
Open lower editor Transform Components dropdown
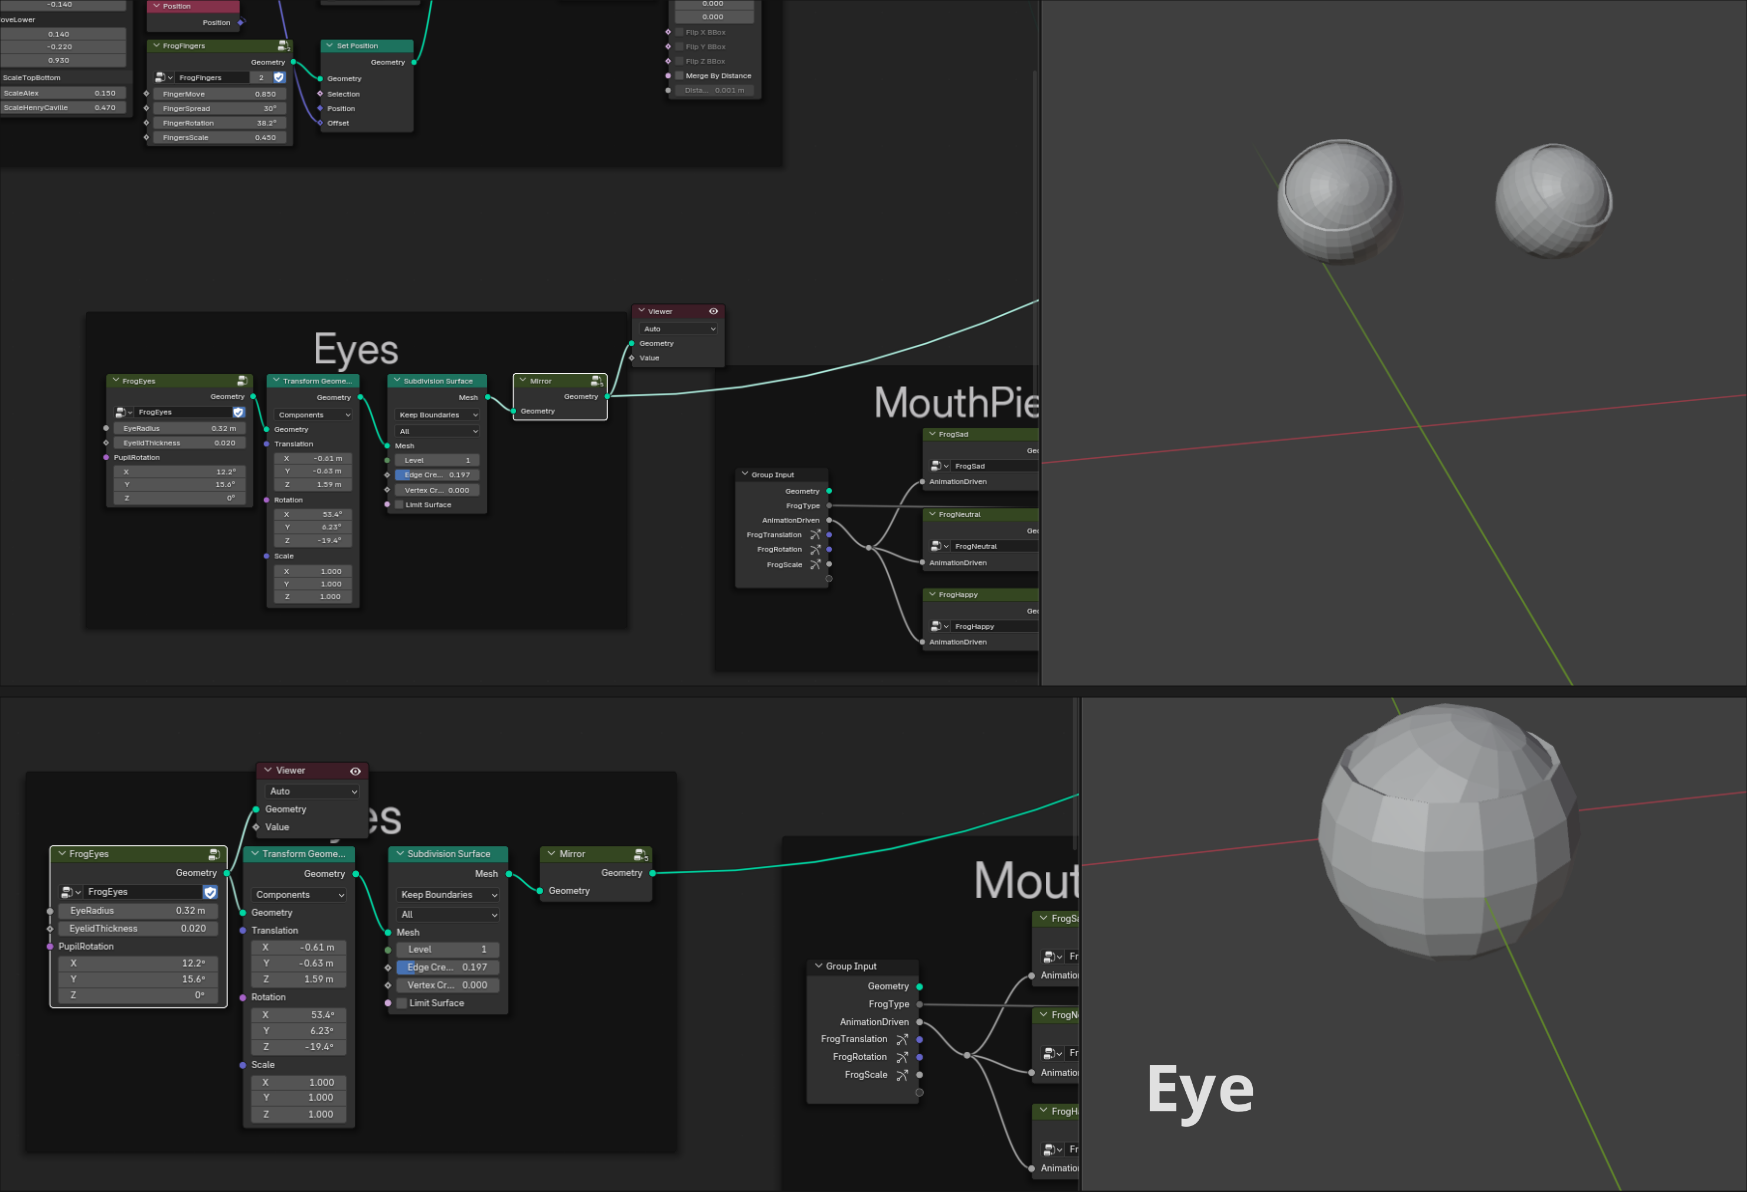click(x=299, y=895)
